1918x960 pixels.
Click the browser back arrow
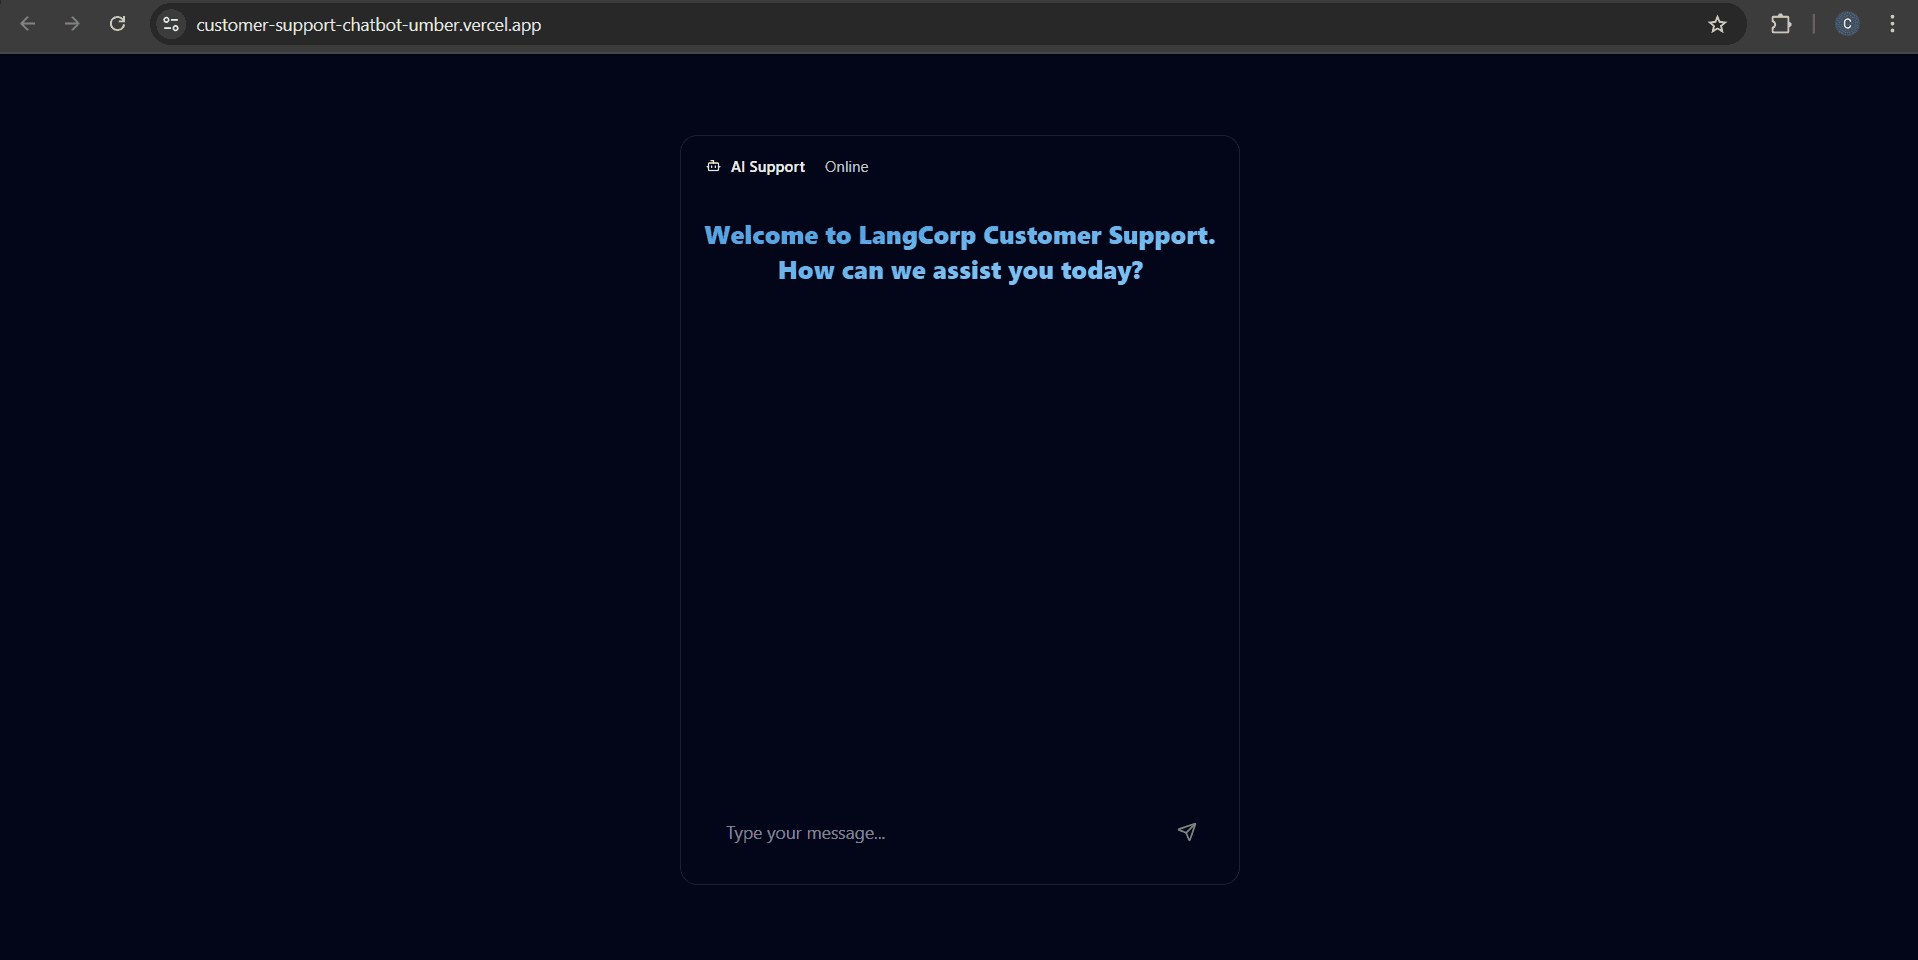[28, 24]
